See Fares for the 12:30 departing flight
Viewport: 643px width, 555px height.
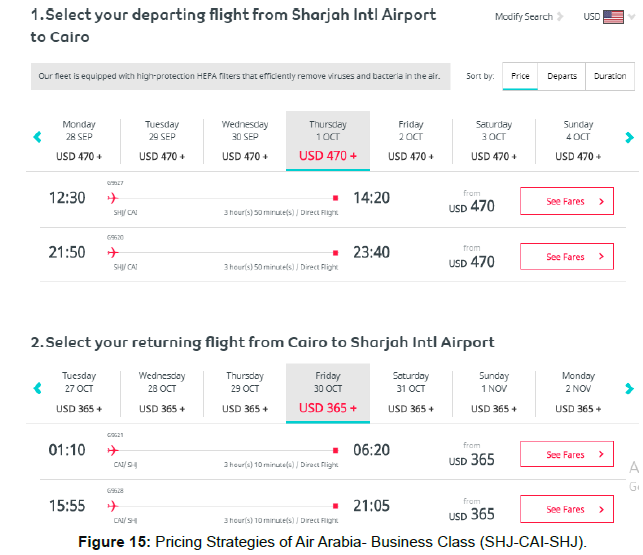(x=567, y=201)
